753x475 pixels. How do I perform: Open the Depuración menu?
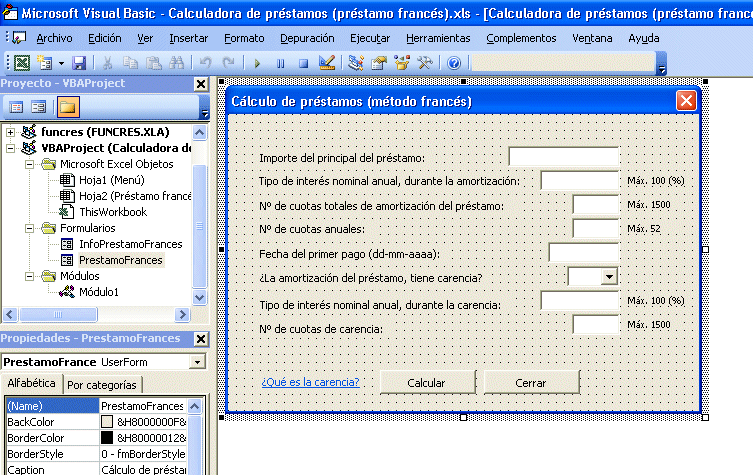tap(307, 38)
